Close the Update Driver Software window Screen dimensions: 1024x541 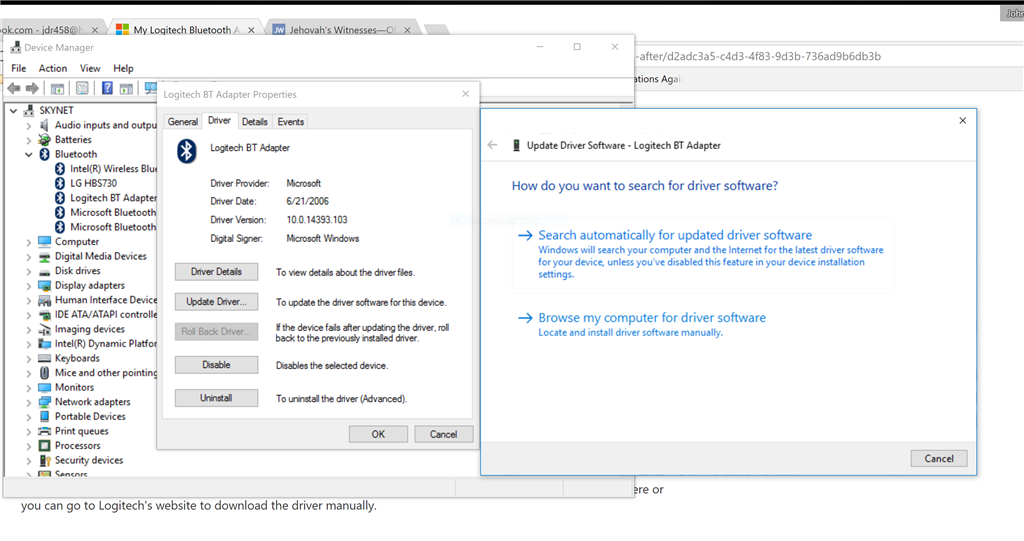click(963, 120)
